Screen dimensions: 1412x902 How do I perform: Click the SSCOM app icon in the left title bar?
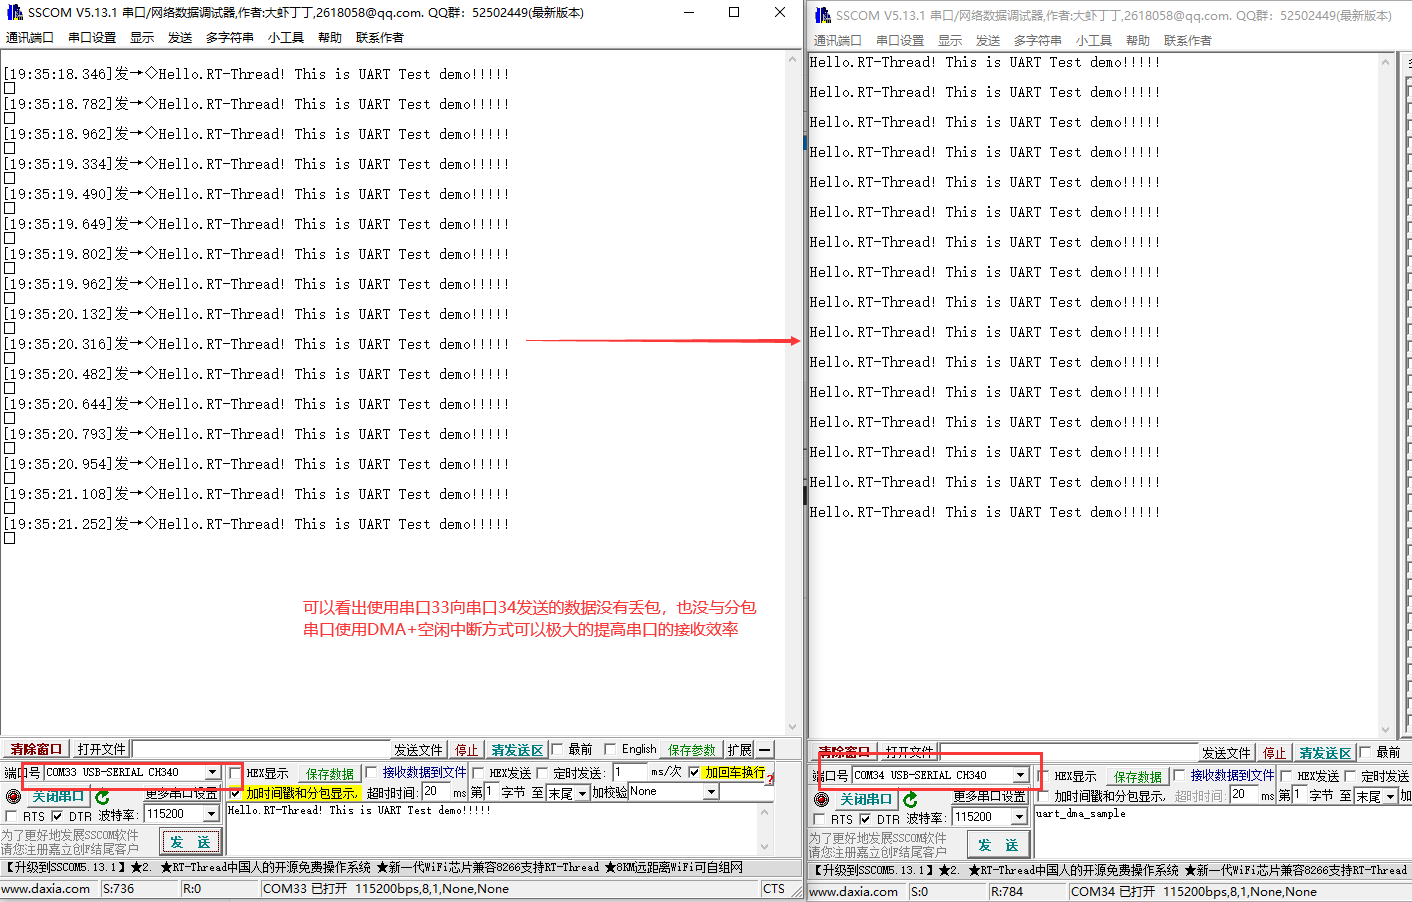click(14, 12)
